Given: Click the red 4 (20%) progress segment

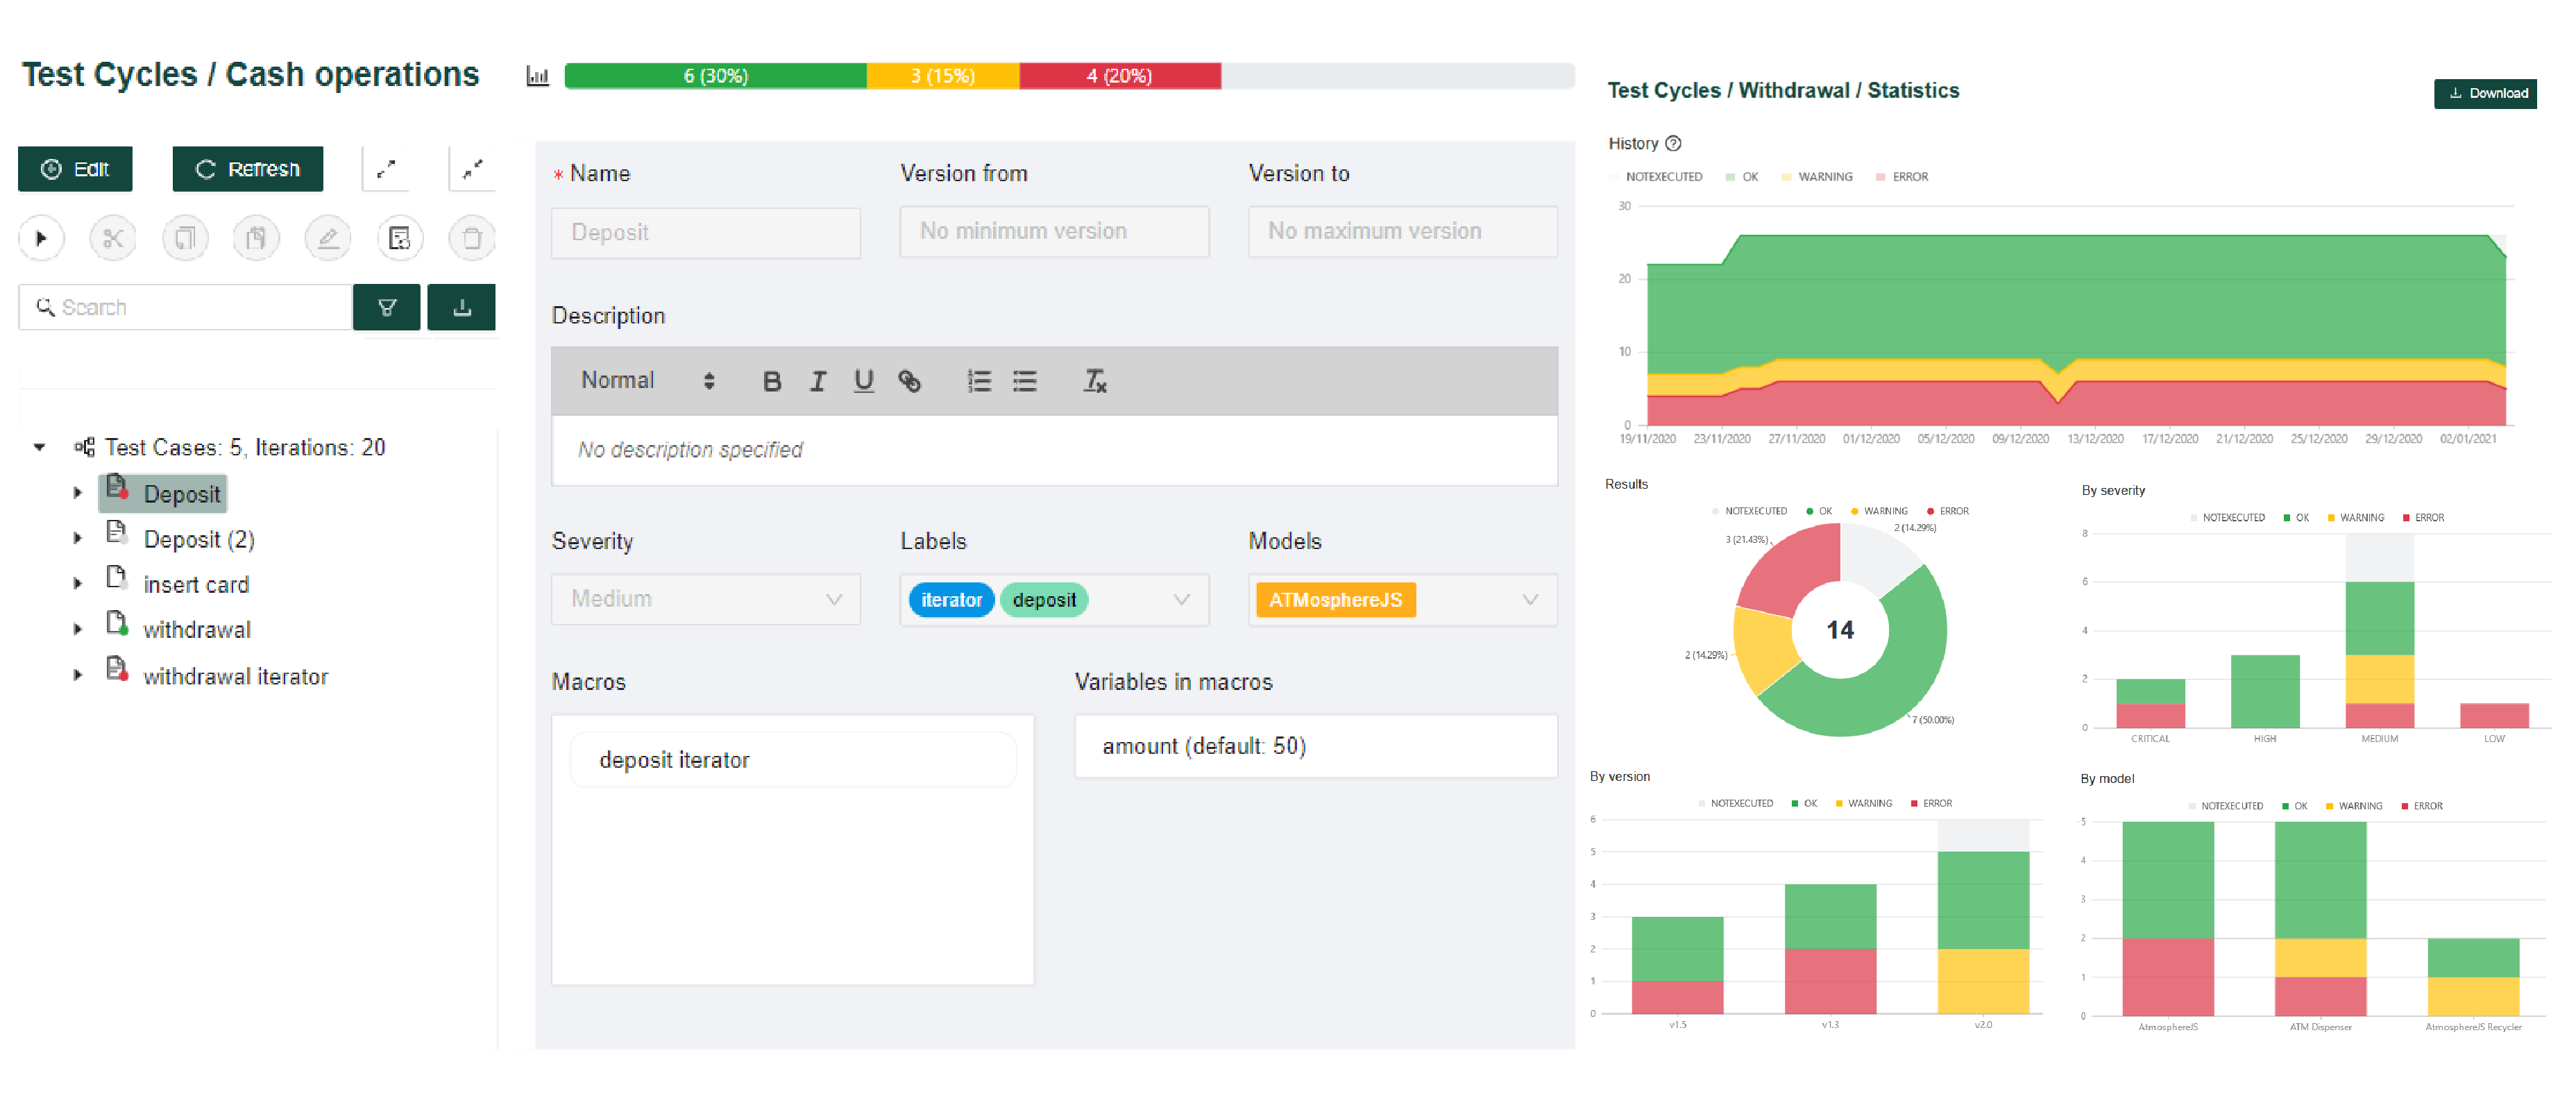Looking at the screenshot, I should click(1120, 76).
